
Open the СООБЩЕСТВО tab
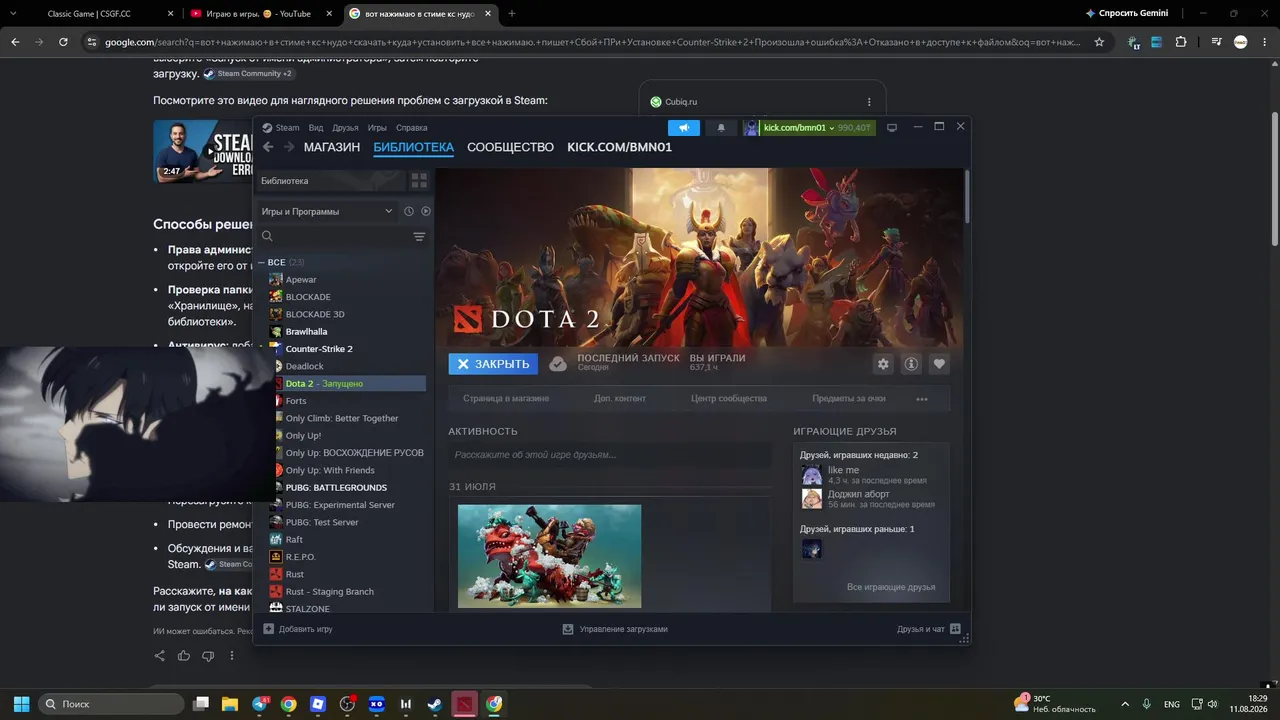click(x=510, y=147)
